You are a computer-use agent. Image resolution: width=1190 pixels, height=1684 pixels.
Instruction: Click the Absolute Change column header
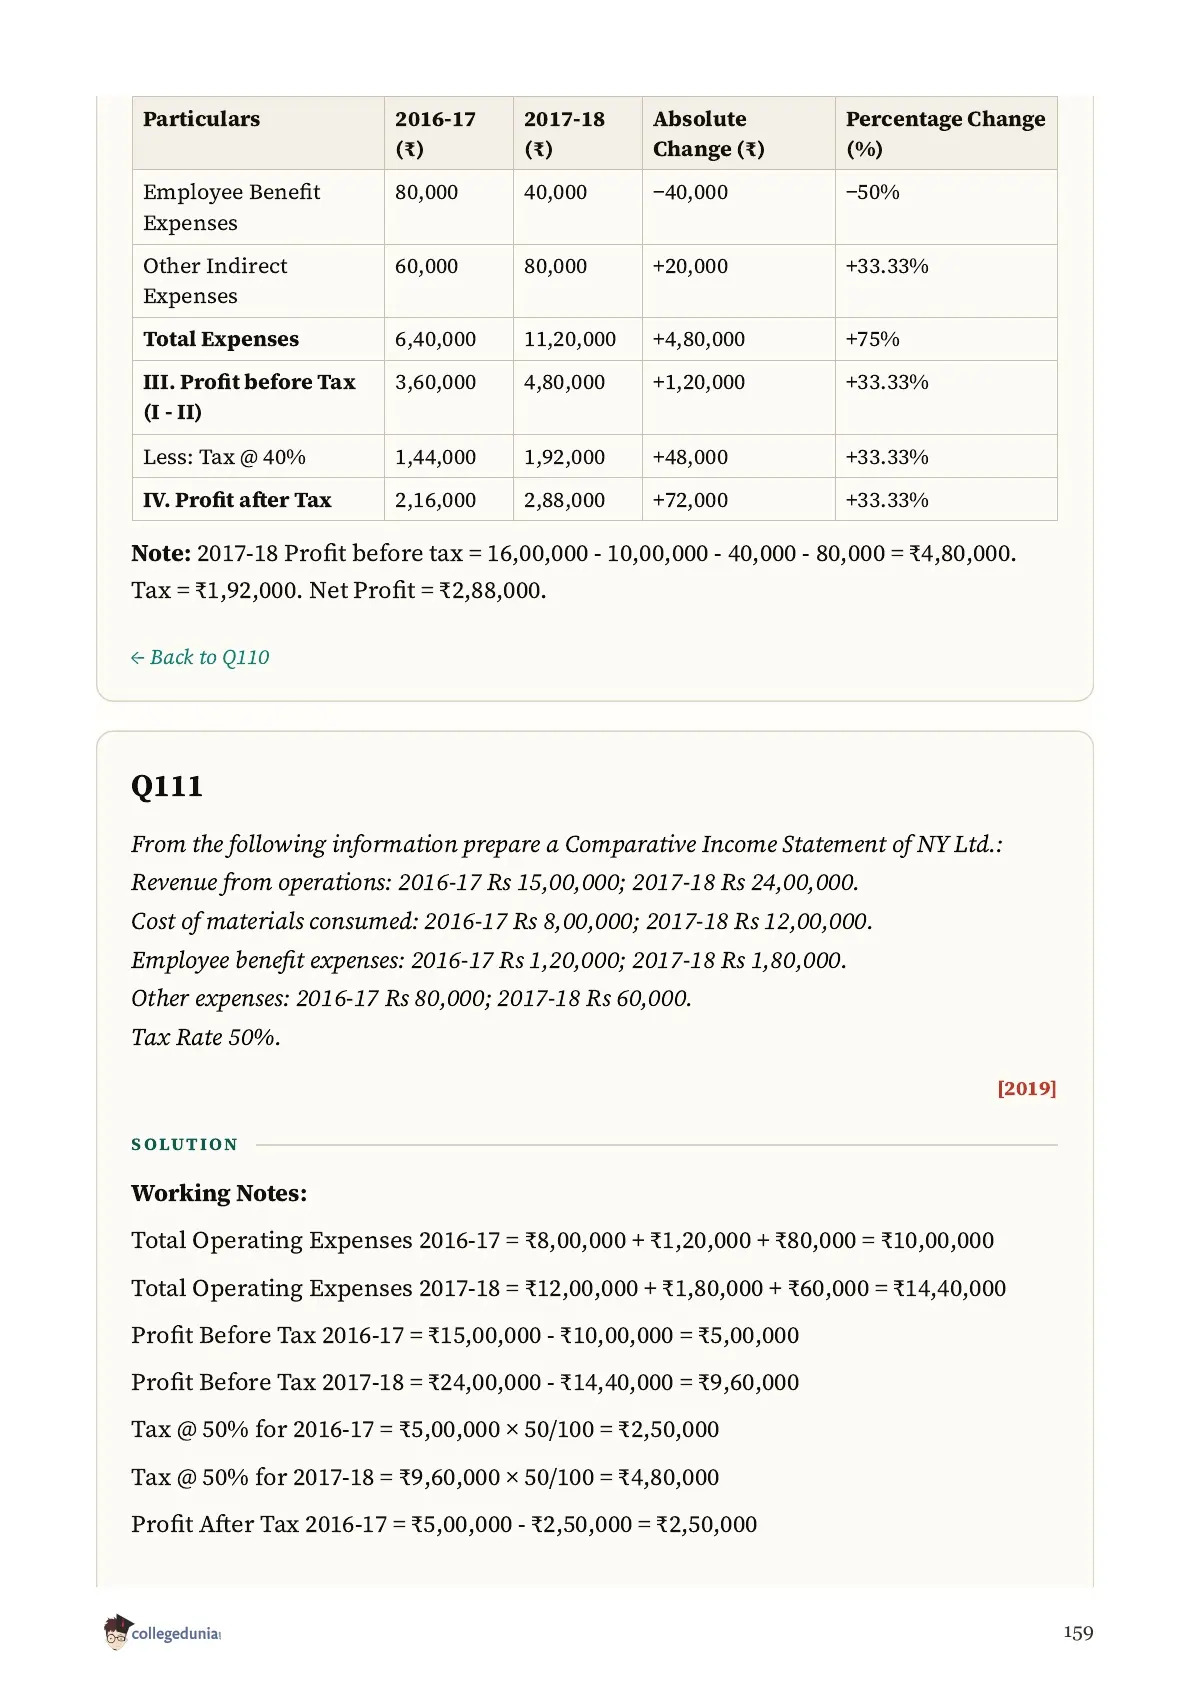pyautogui.click(x=709, y=133)
